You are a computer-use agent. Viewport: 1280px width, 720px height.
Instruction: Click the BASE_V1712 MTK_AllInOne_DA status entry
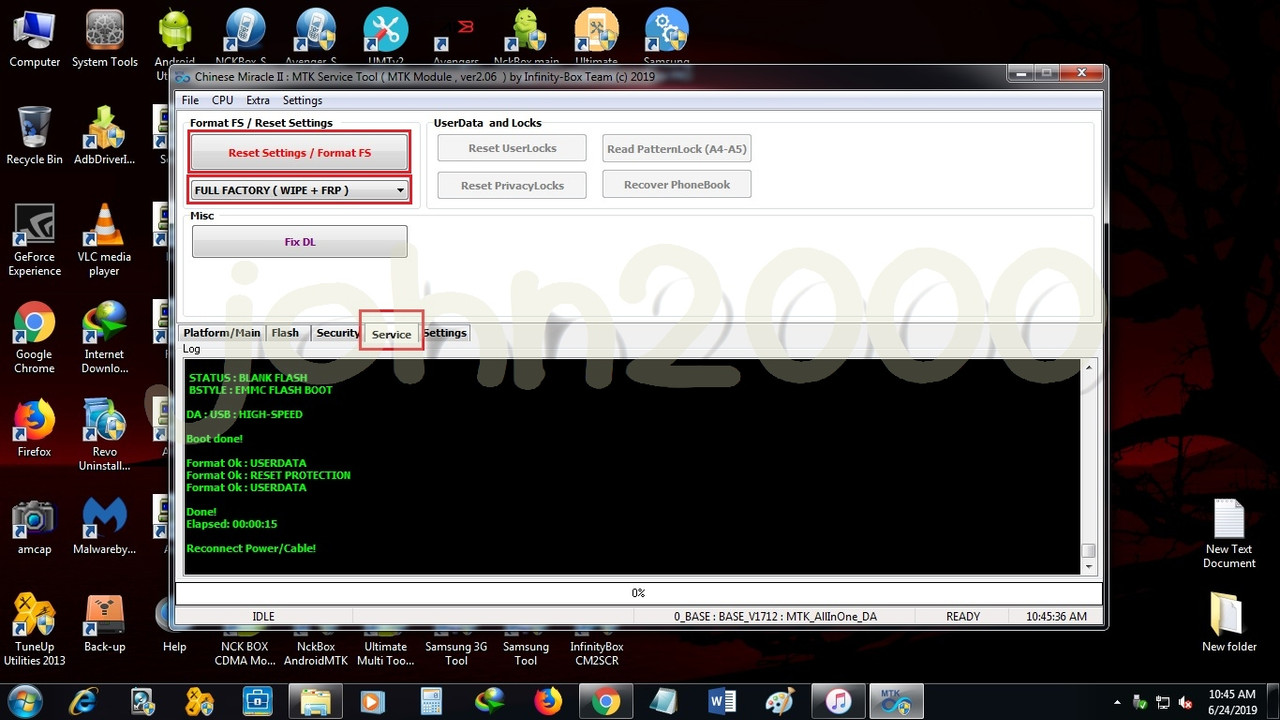coord(775,617)
